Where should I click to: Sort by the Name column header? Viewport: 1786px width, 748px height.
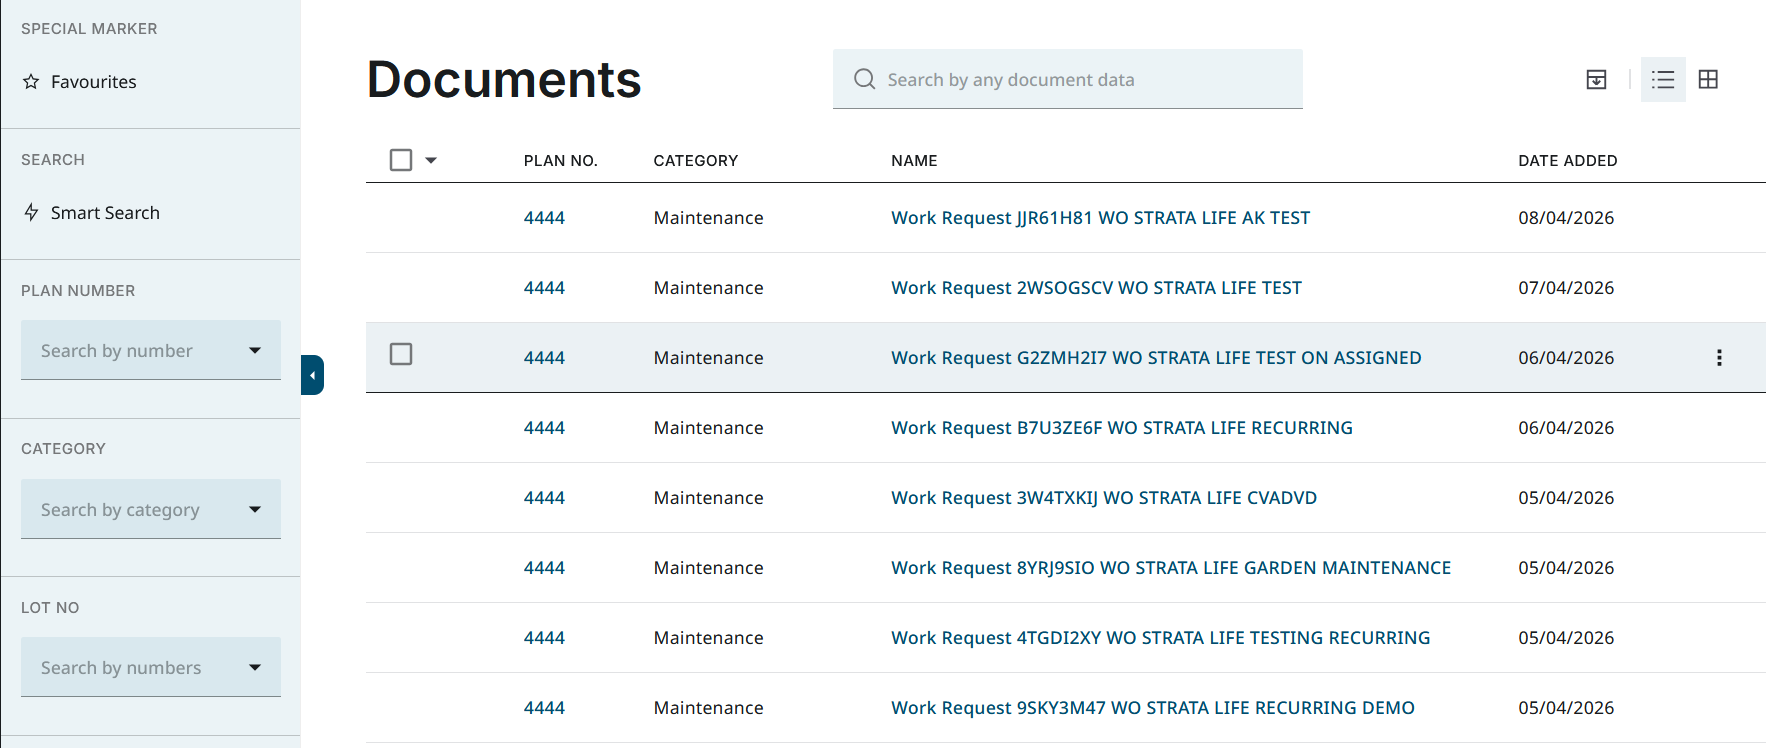[914, 160]
